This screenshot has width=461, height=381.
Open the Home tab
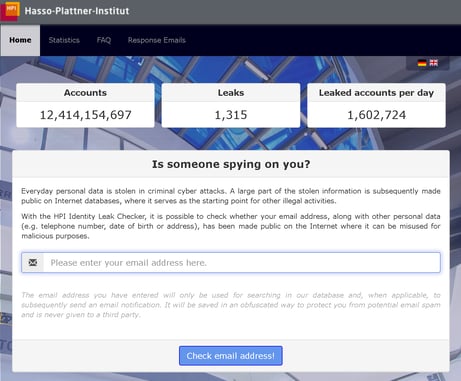20,40
